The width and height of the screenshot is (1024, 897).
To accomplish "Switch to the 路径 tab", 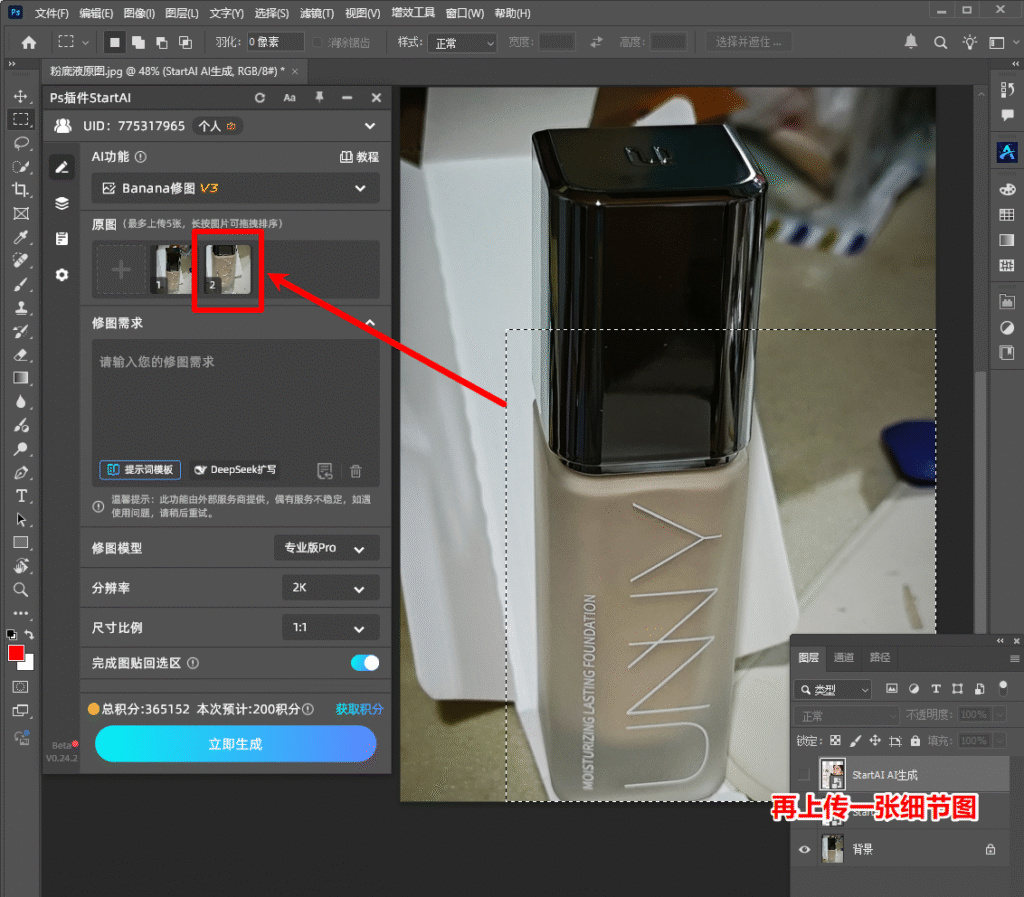I will pyautogui.click(x=880, y=657).
